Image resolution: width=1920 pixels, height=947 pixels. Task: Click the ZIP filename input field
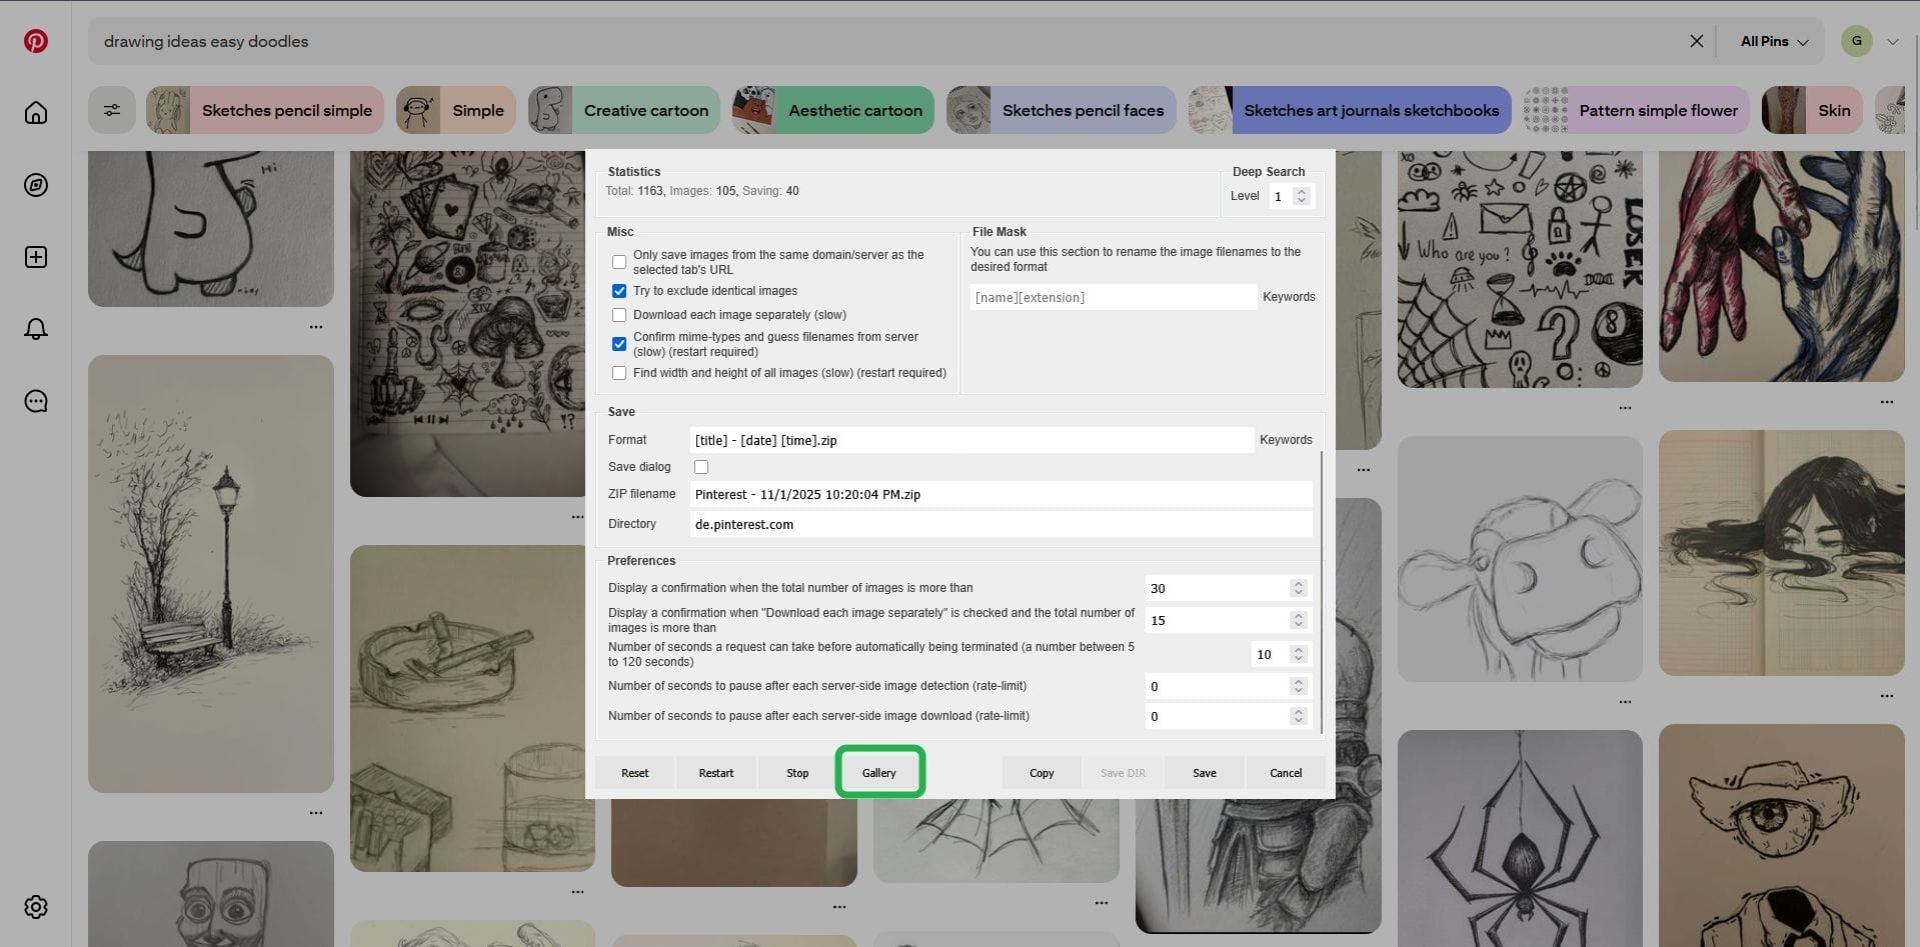(x=1000, y=495)
